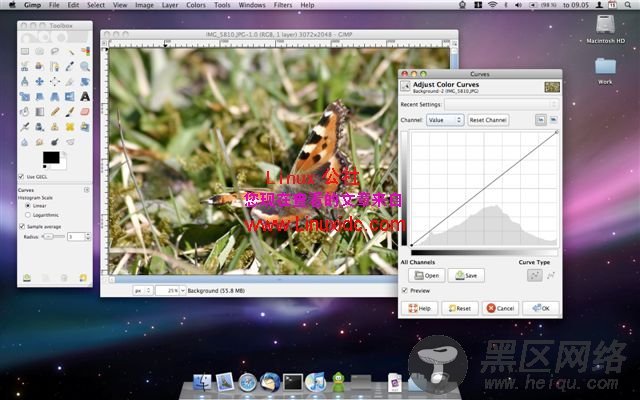Select the Alignment tool
Viewport: 640px width, 400px height.
(x=55, y=82)
